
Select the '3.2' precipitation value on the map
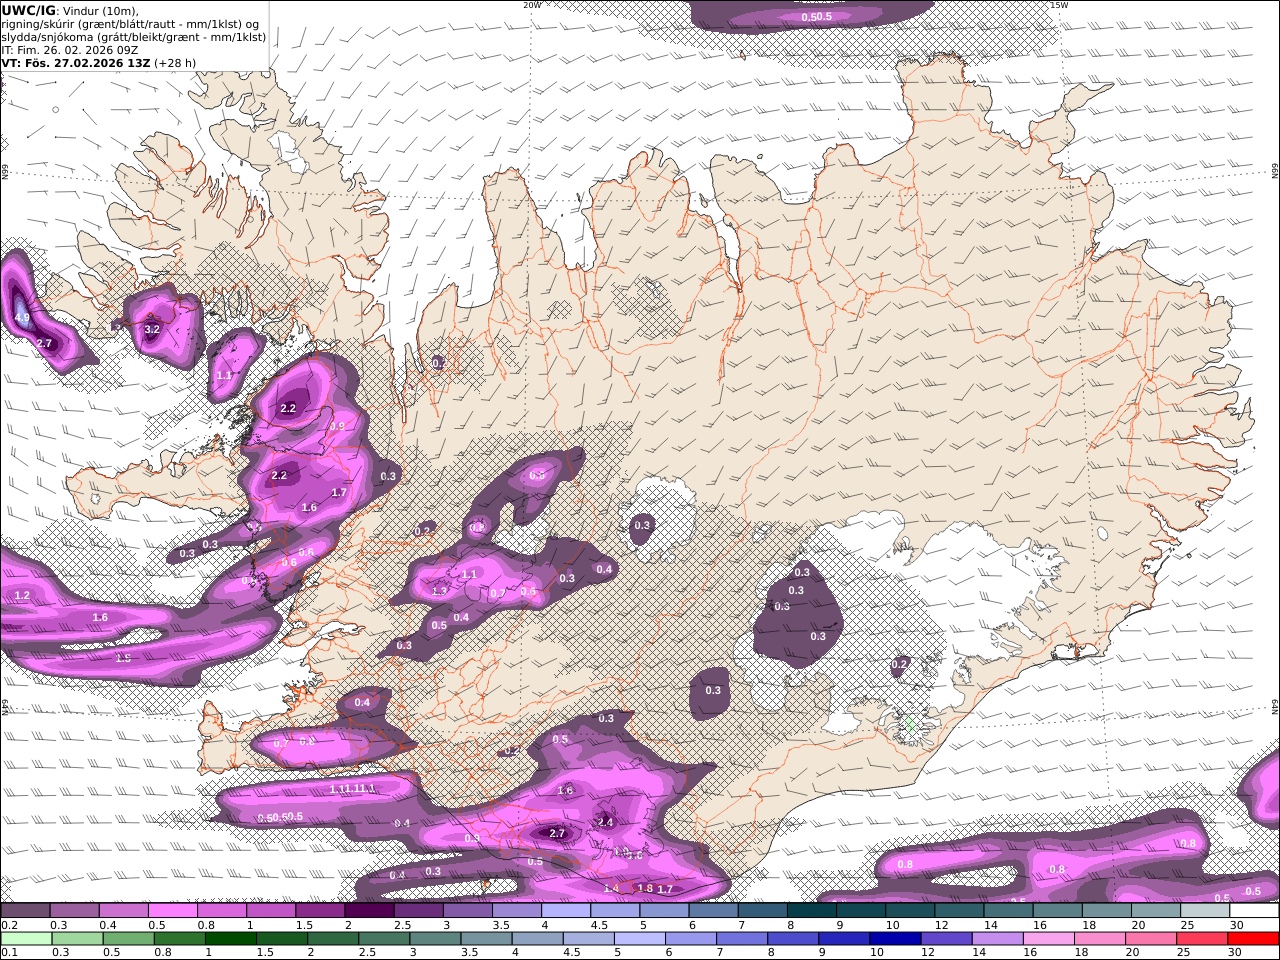click(x=152, y=328)
